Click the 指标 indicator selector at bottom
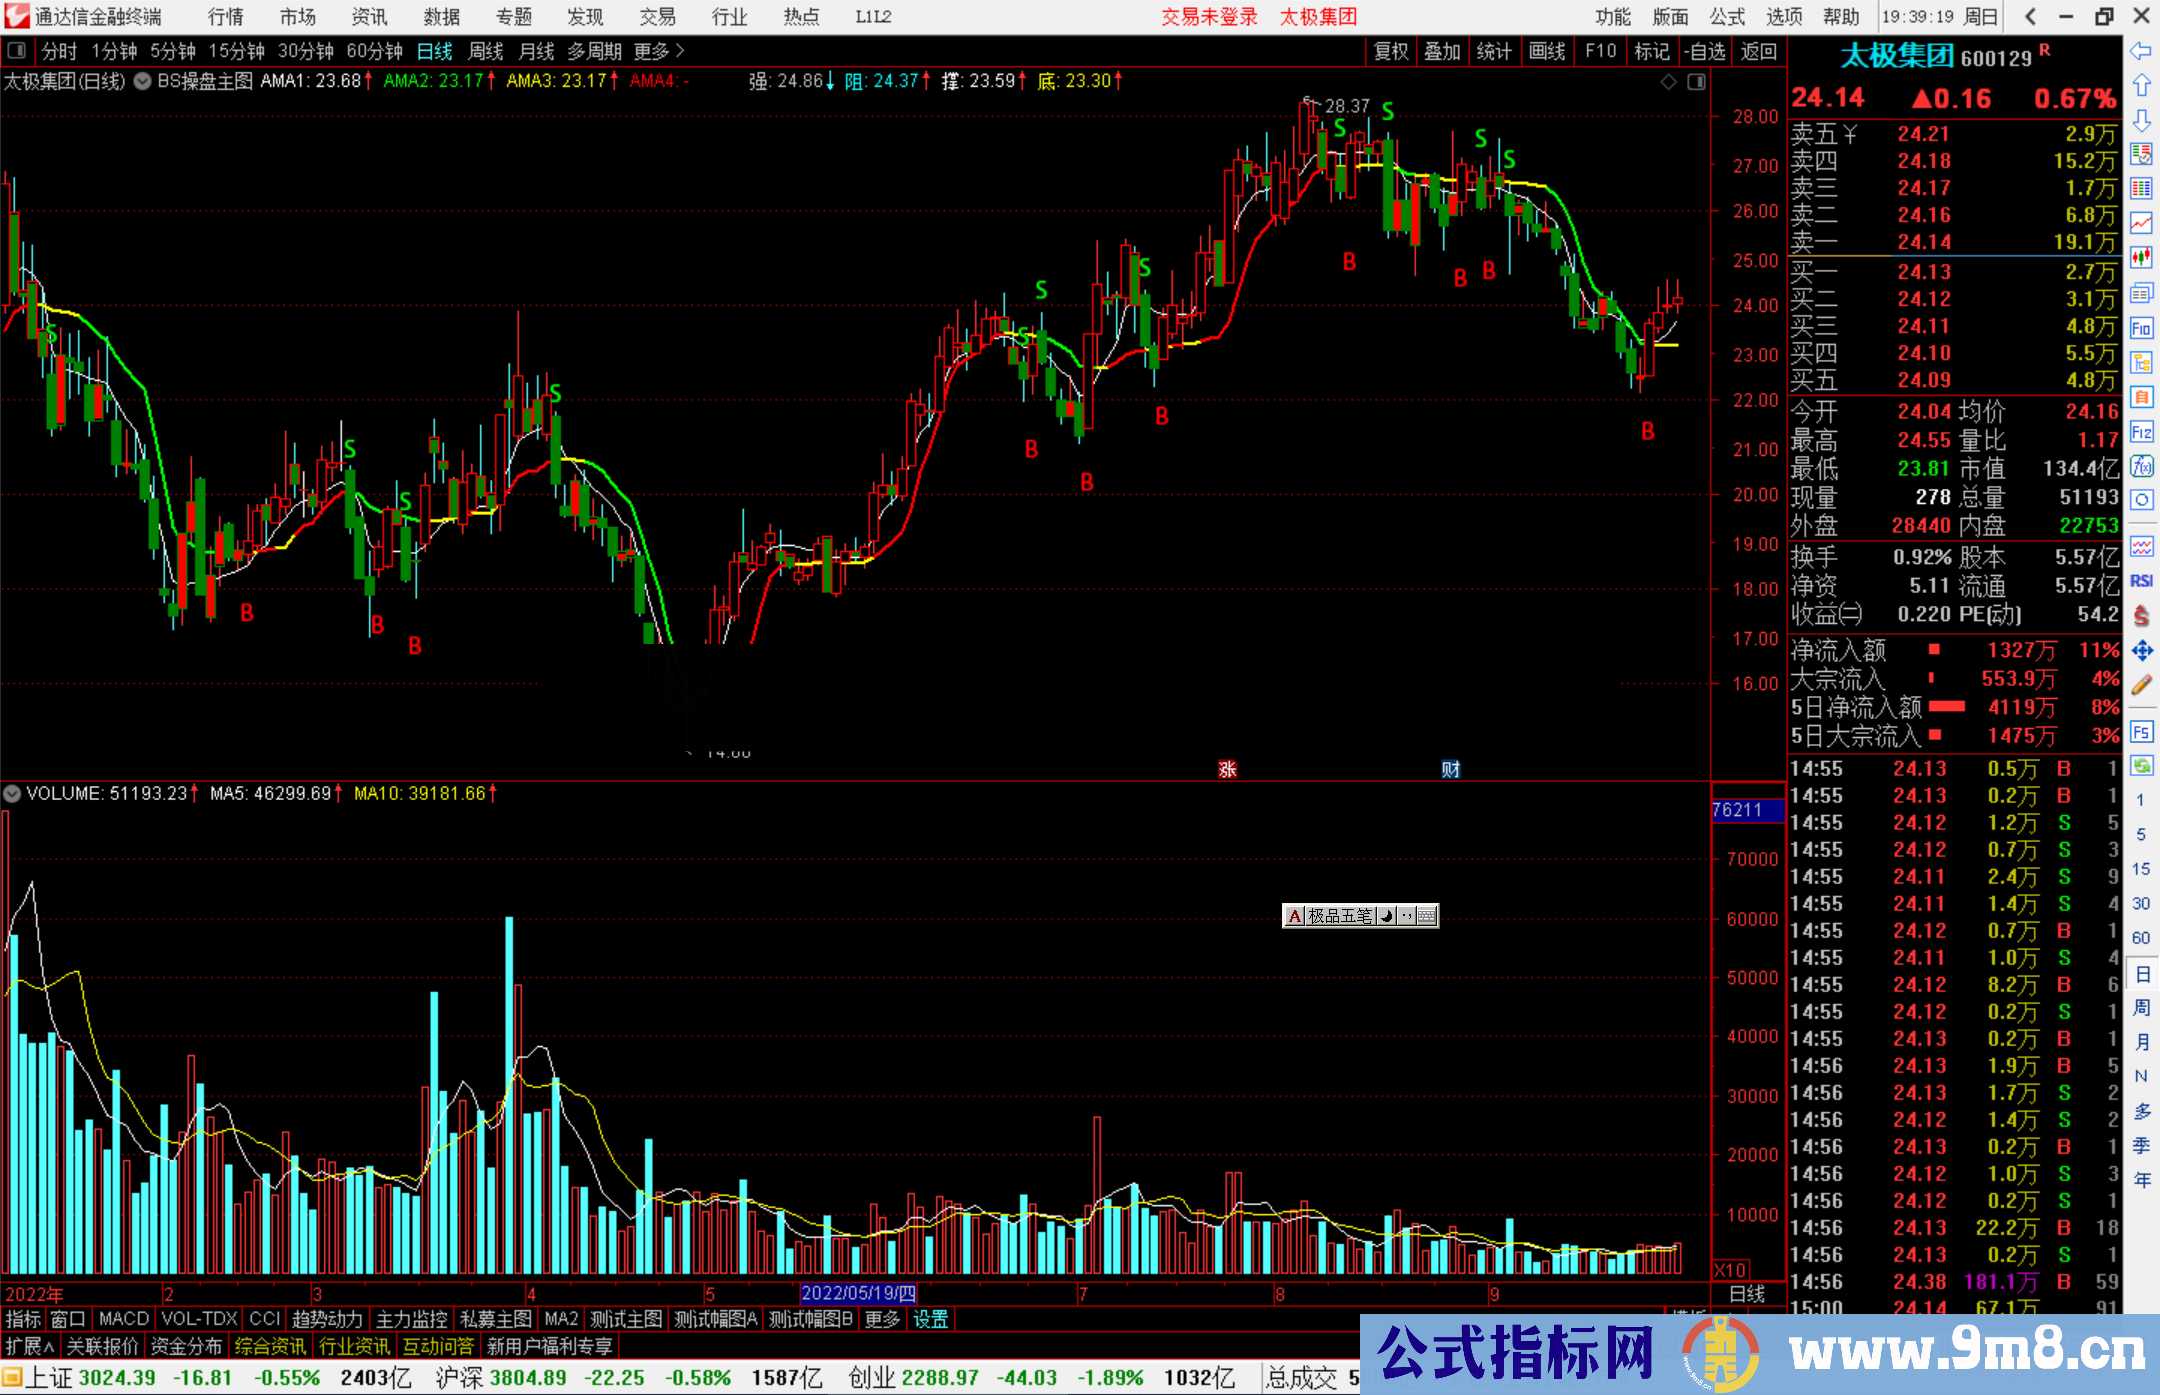The height and width of the screenshot is (1395, 2160). pos(23,1319)
